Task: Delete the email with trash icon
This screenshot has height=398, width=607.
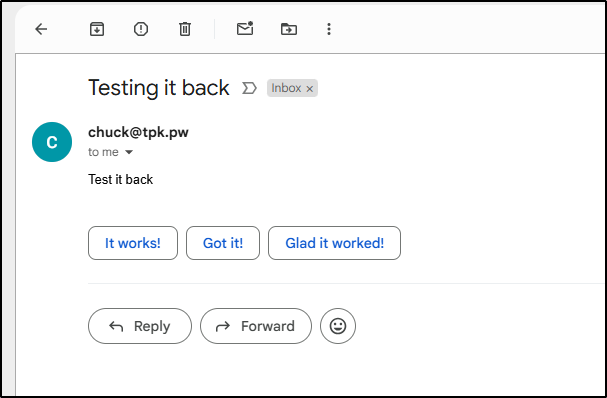Action: pos(185,29)
